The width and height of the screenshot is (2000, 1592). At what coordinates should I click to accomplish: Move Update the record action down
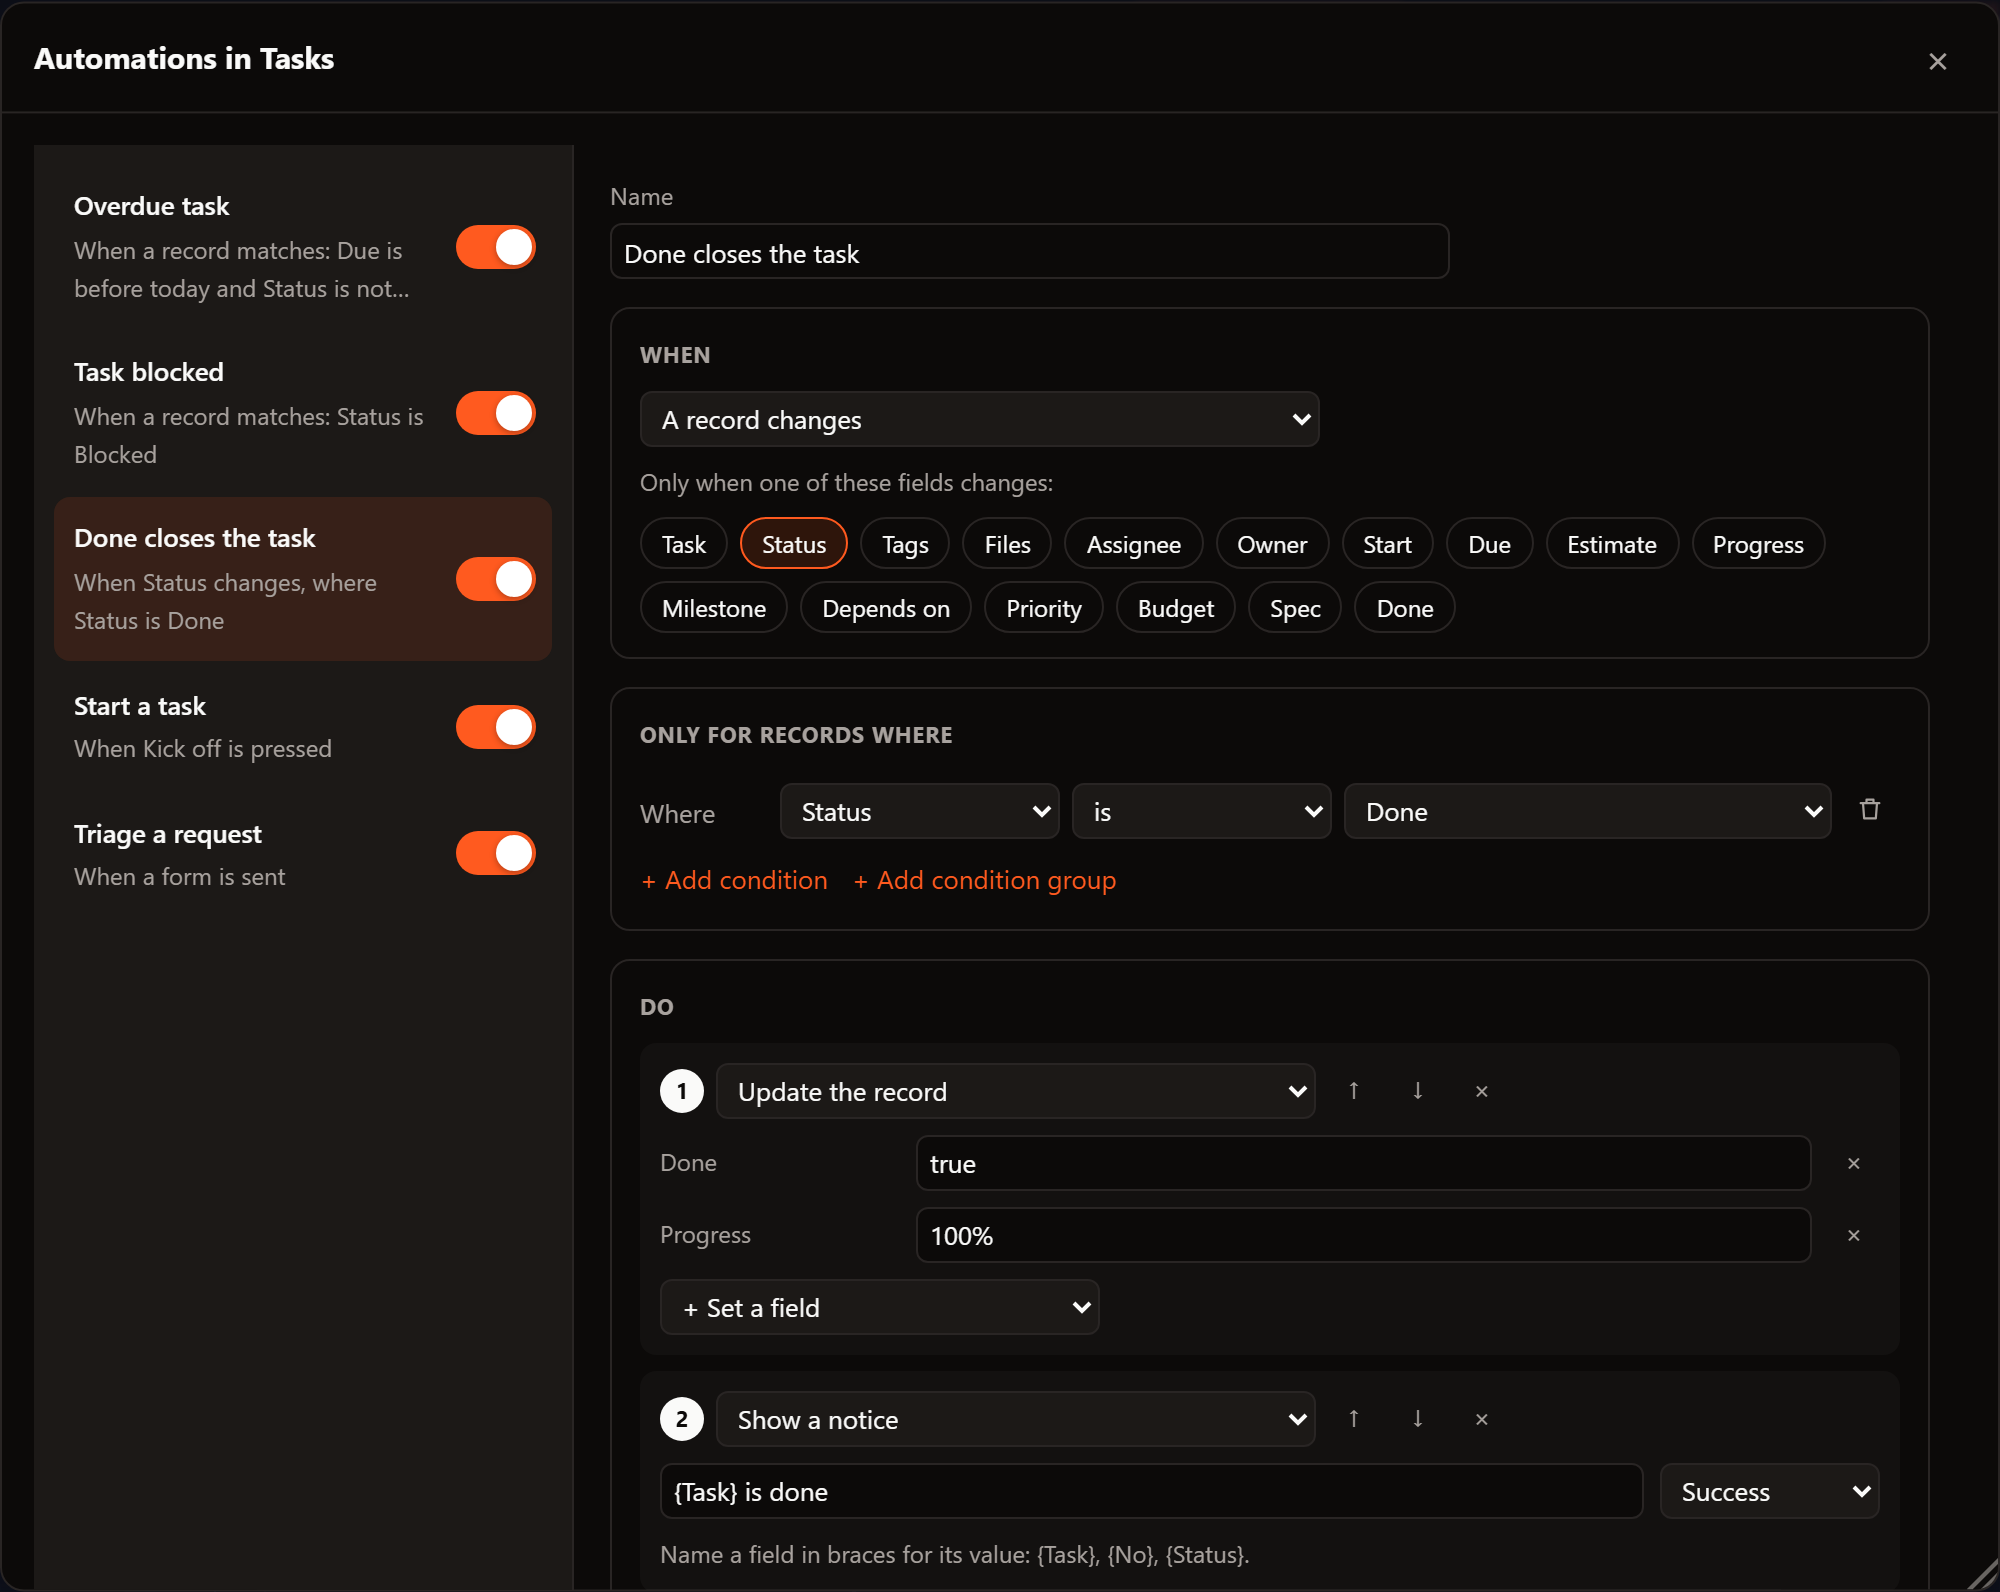point(1417,1091)
